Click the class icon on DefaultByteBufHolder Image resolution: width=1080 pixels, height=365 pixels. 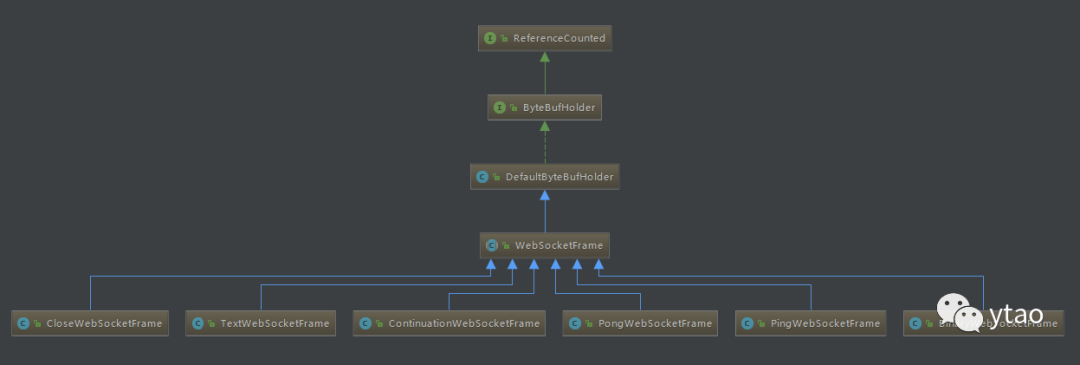[483, 177]
